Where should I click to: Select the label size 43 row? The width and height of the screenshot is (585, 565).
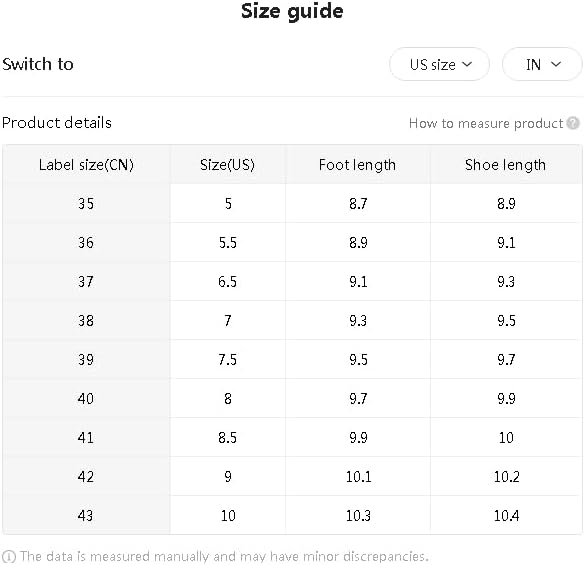[292, 515]
